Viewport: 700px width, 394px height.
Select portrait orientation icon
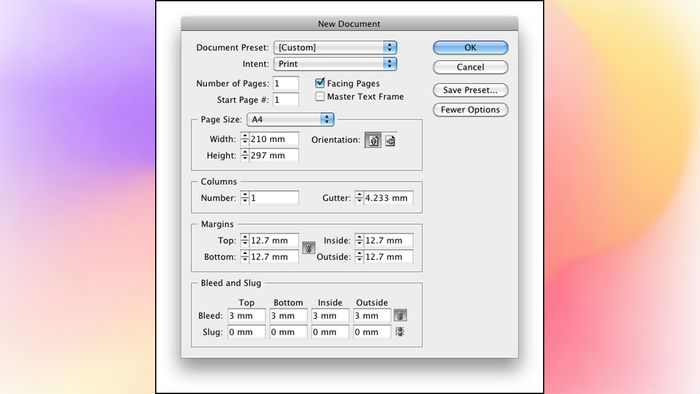pyautogui.click(x=373, y=140)
